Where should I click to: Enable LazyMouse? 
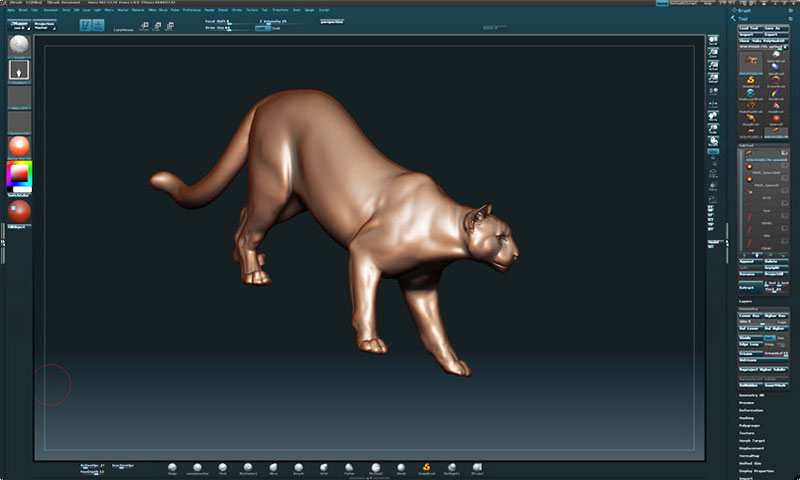[123, 30]
